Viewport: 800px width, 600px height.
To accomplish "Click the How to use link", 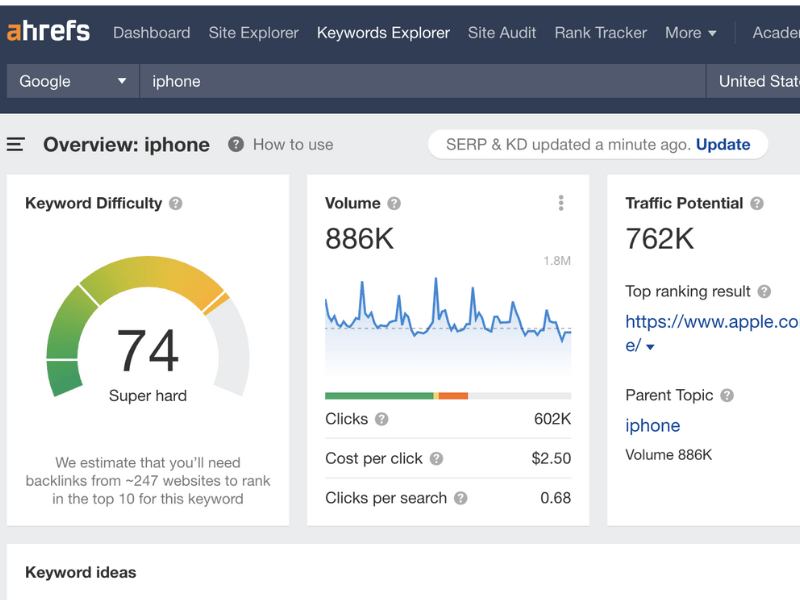I will pyautogui.click(x=293, y=145).
